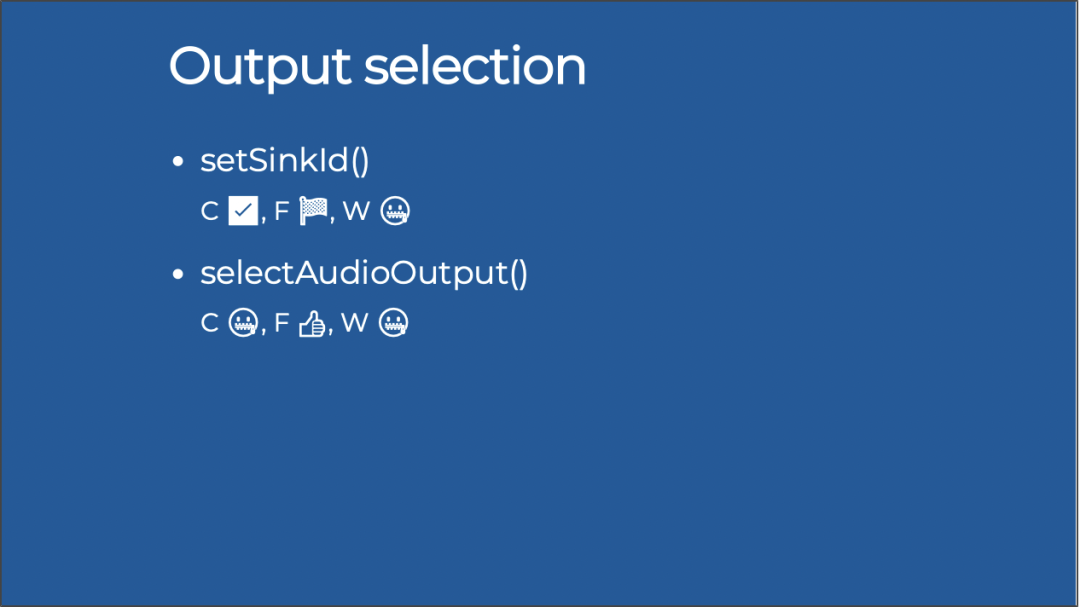This screenshot has width=1080, height=607.
Task: Click the bullet dot before selectAudioOutput()
Action: tap(178, 274)
